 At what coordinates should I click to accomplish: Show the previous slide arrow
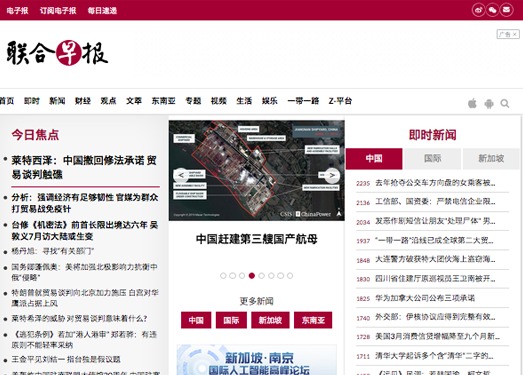(x=180, y=175)
